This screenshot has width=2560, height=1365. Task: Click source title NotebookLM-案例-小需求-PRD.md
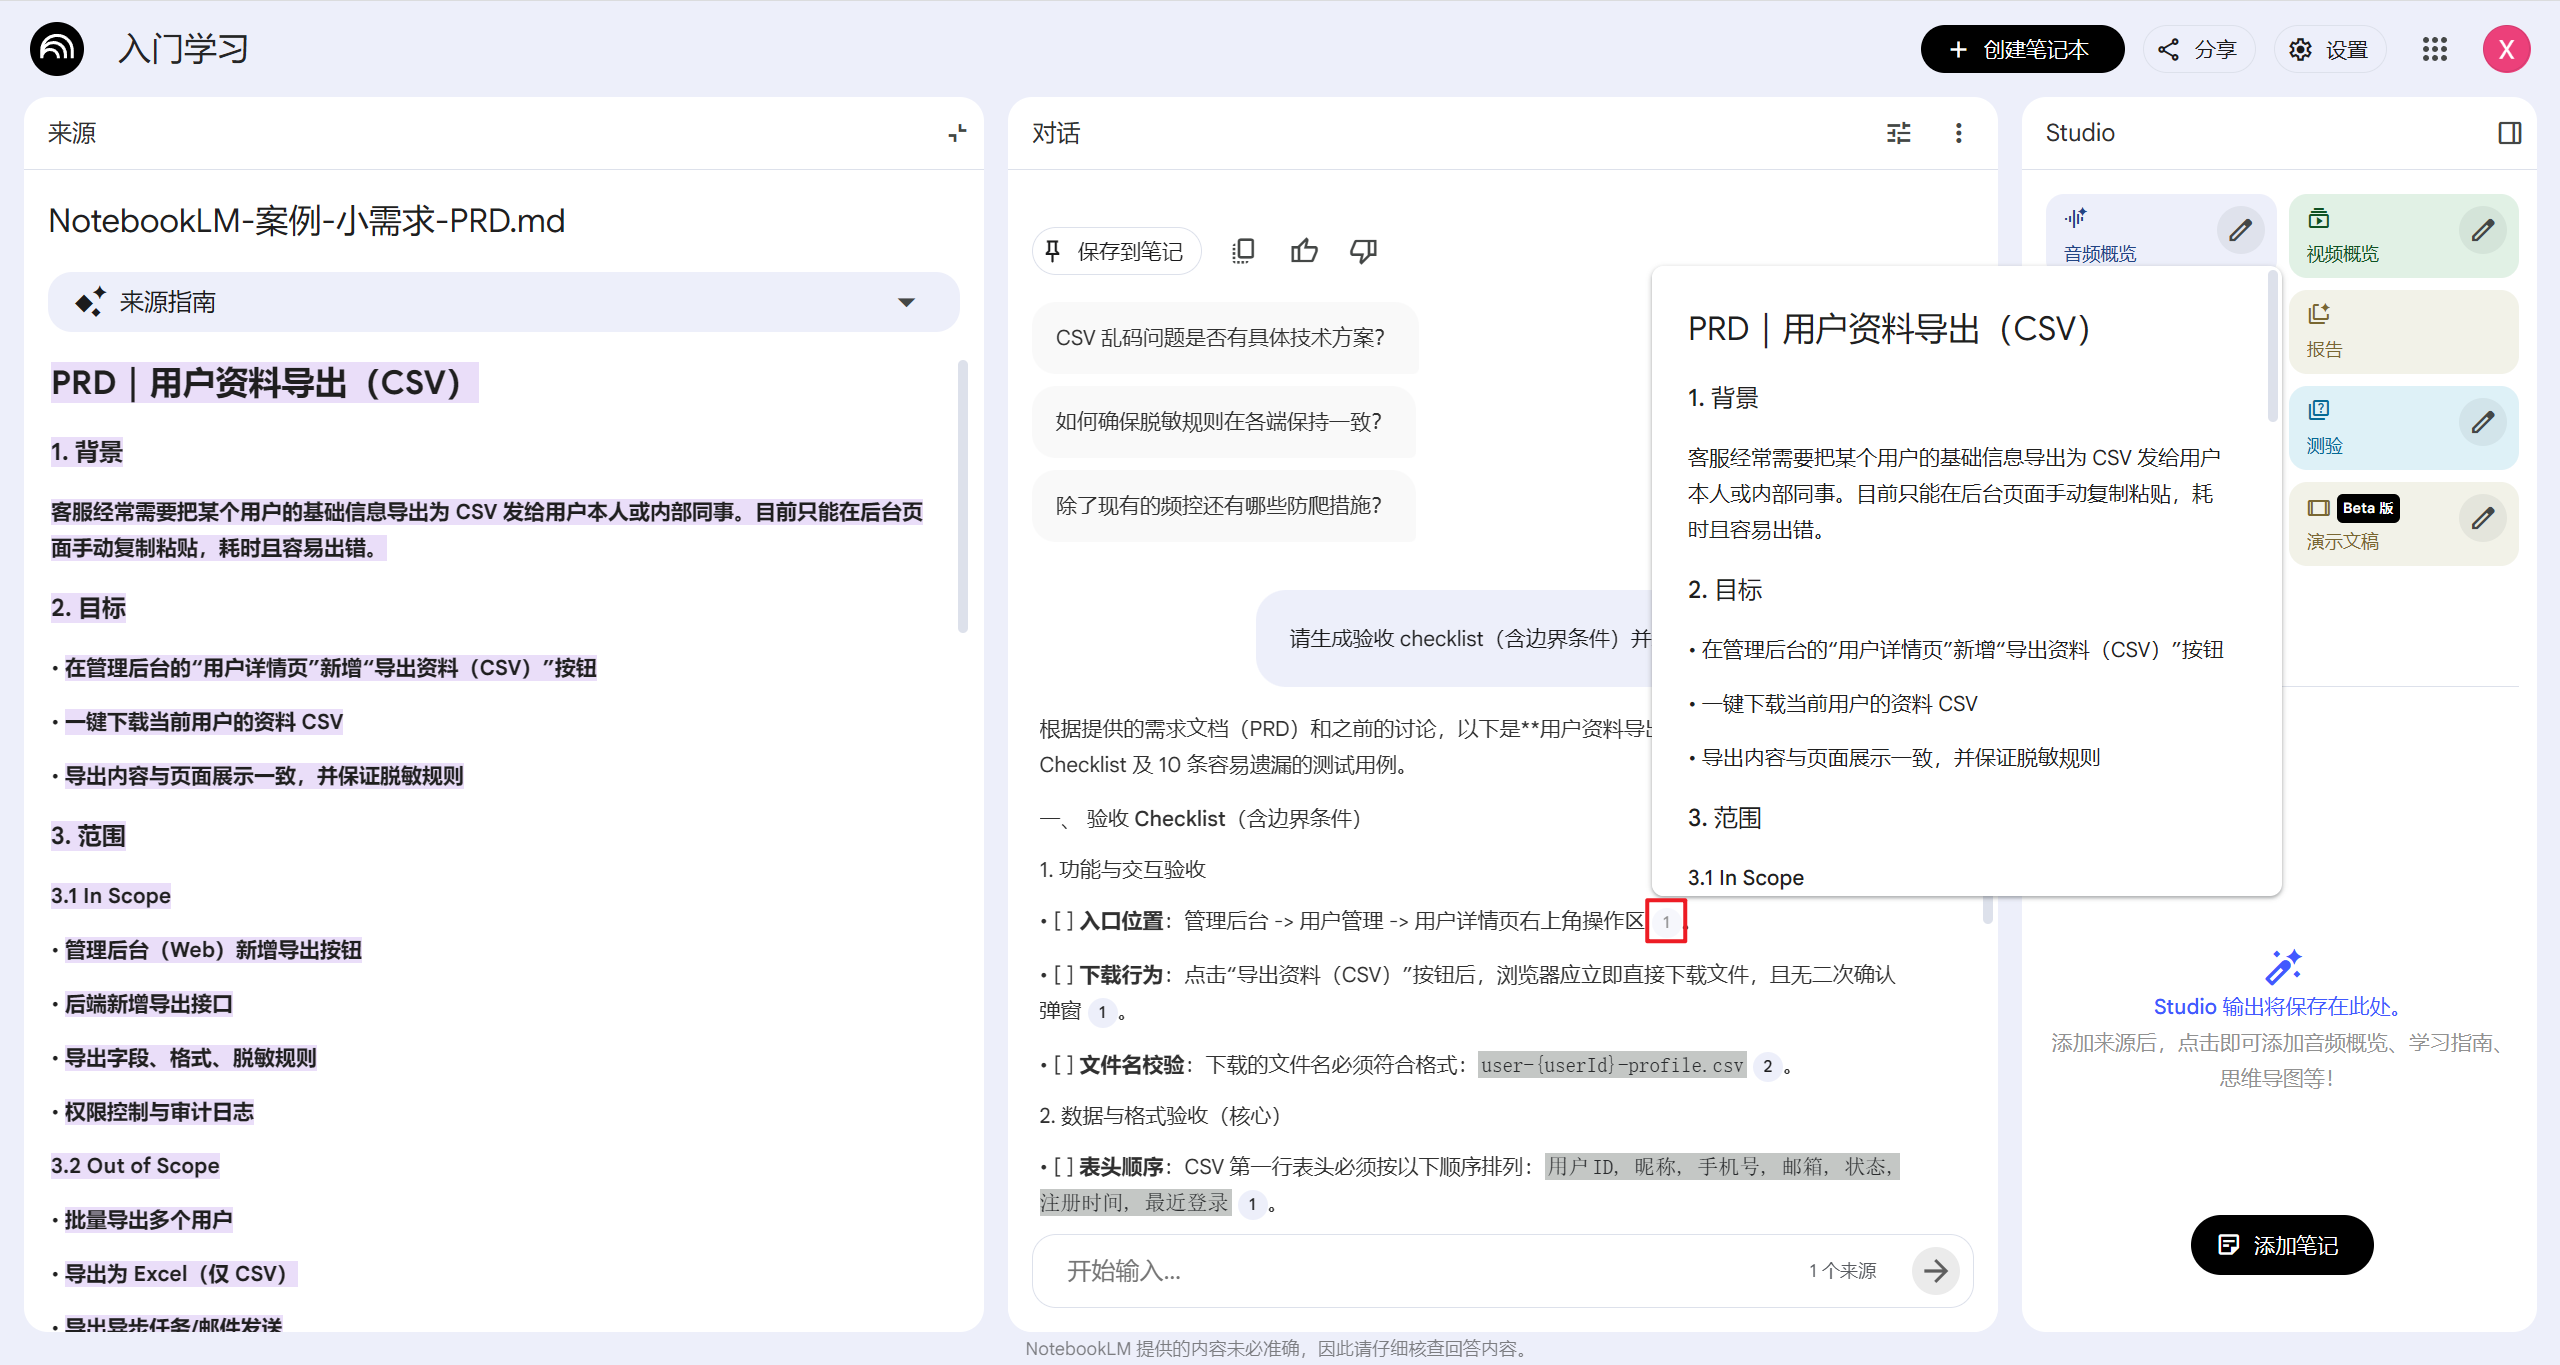click(307, 220)
